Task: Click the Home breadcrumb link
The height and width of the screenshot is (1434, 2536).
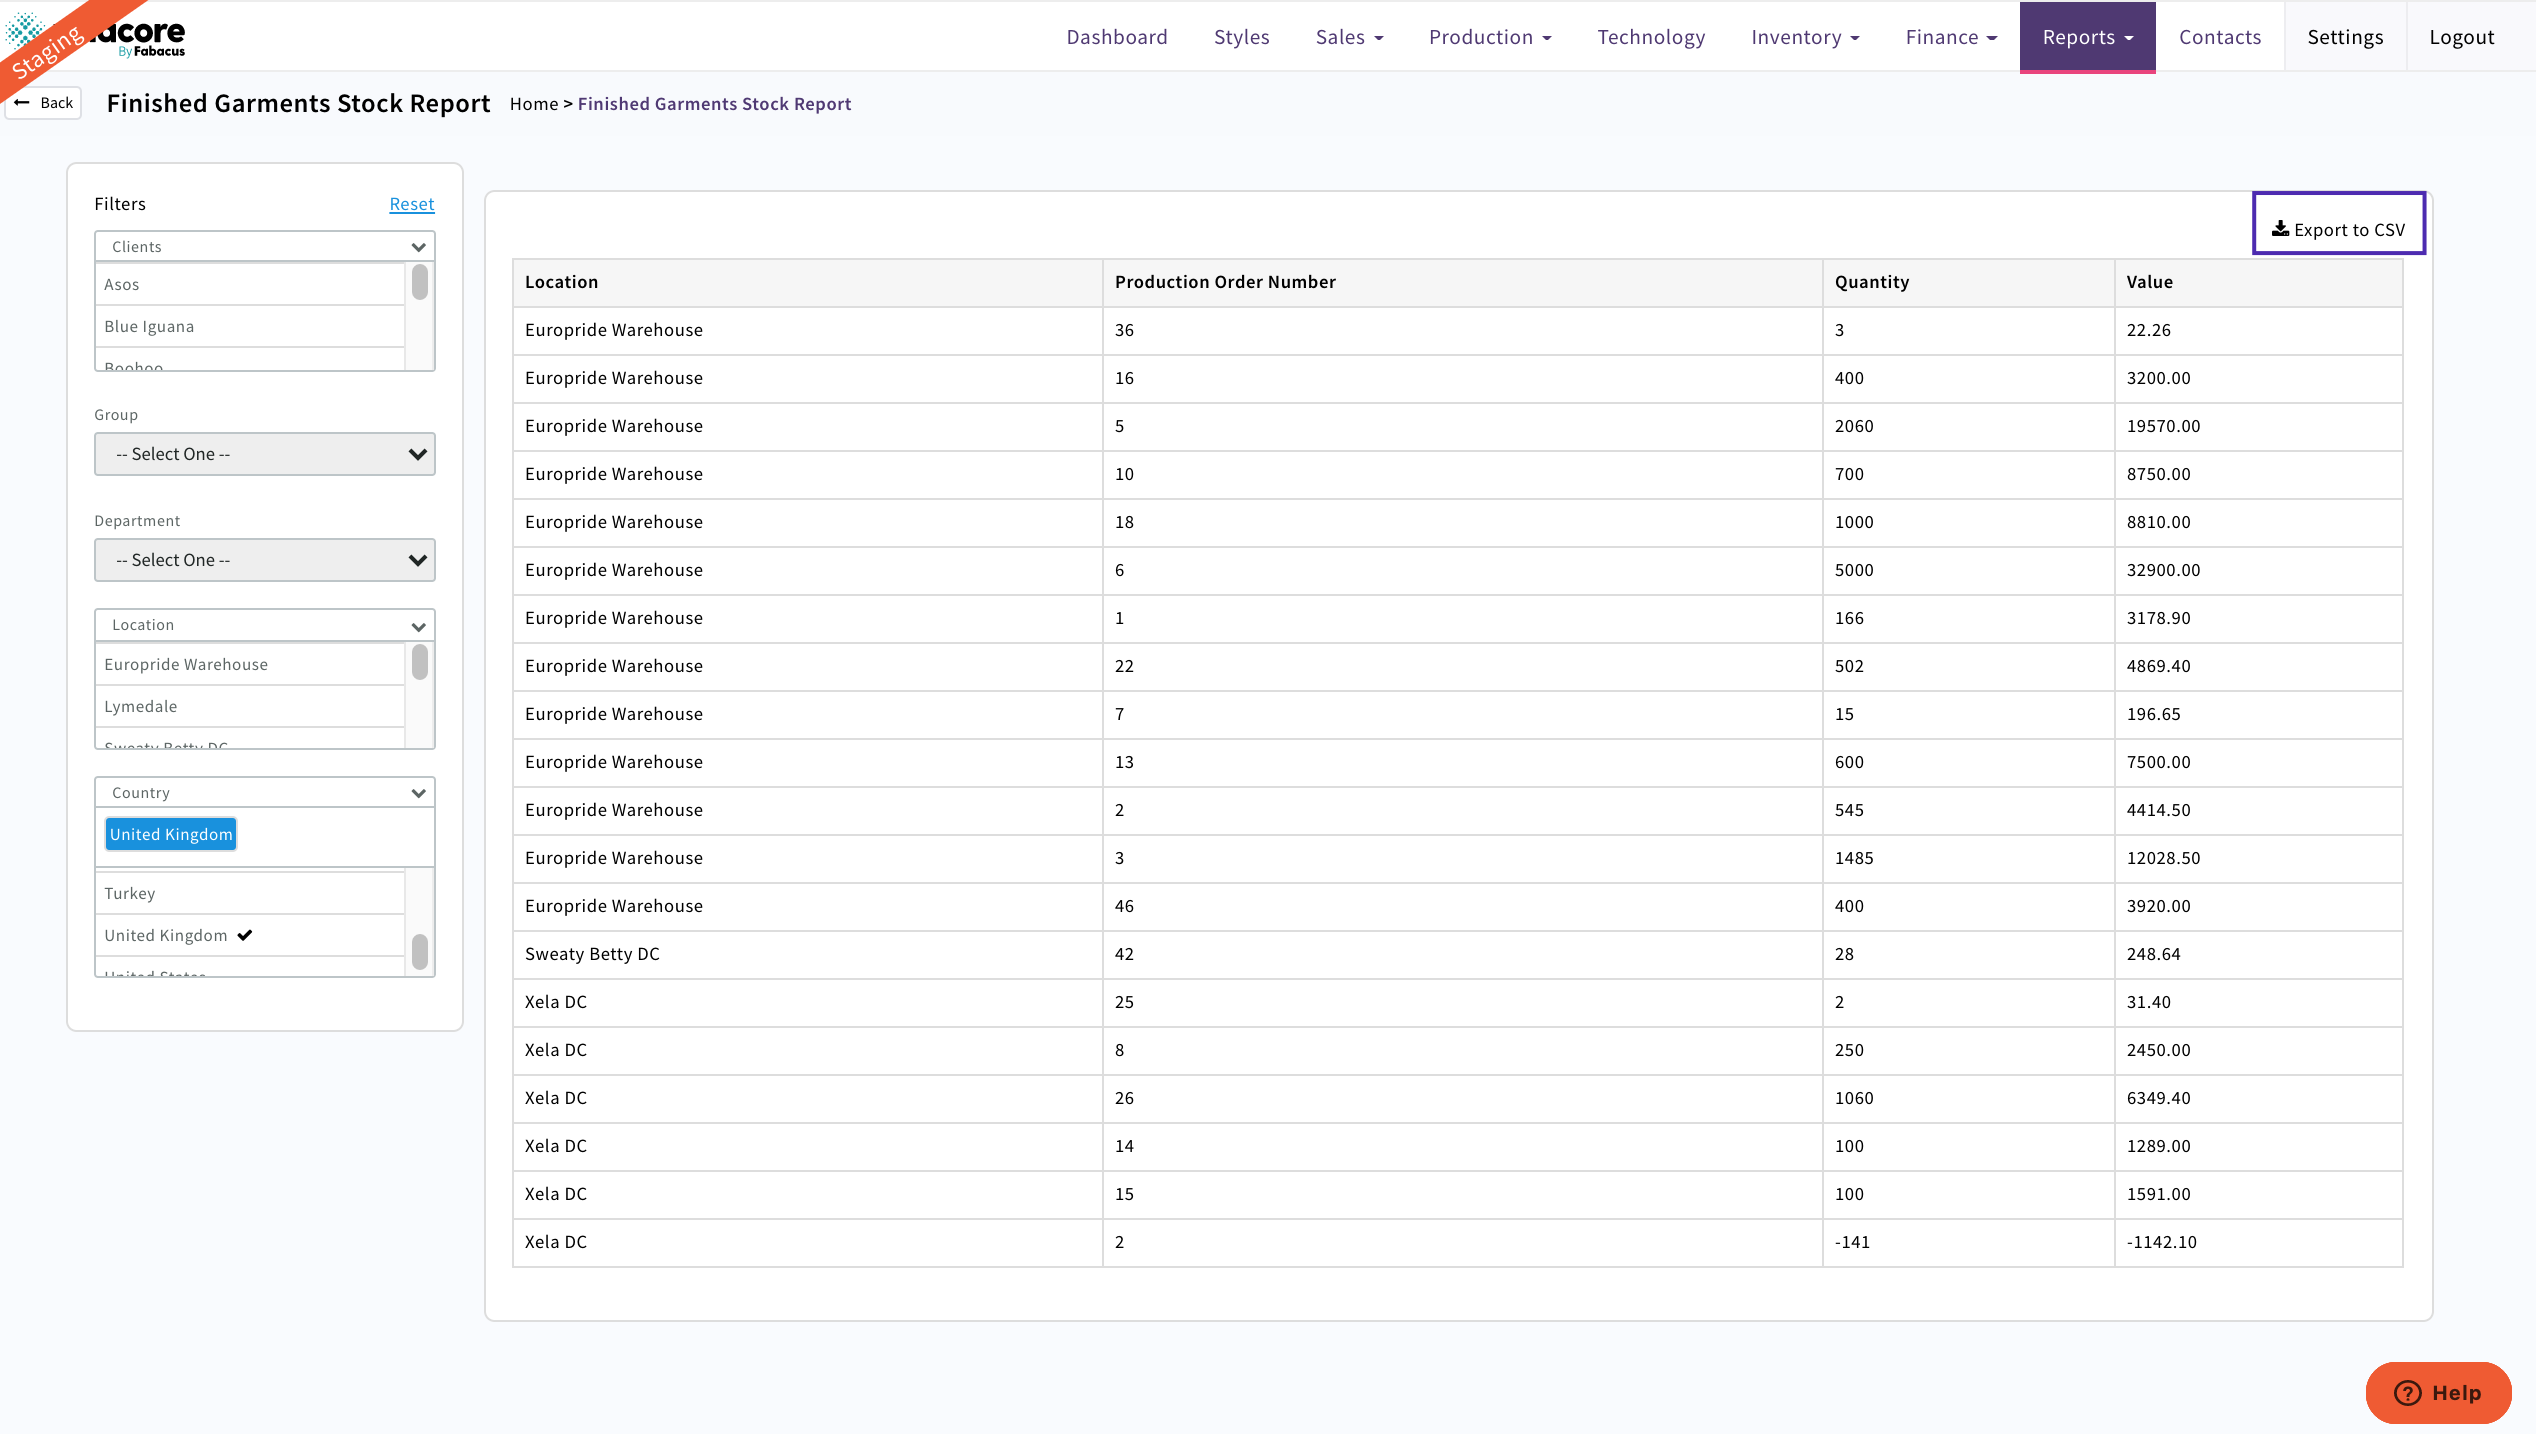Action: [533, 104]
